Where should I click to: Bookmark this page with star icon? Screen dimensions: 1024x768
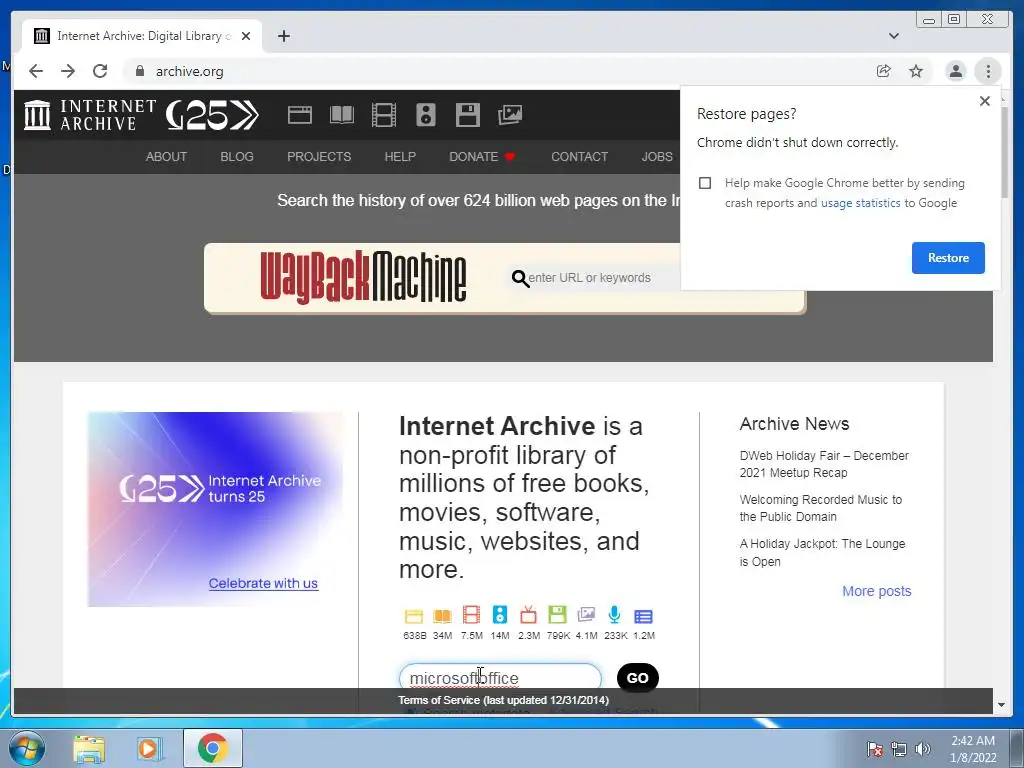[x=916, y=71]
